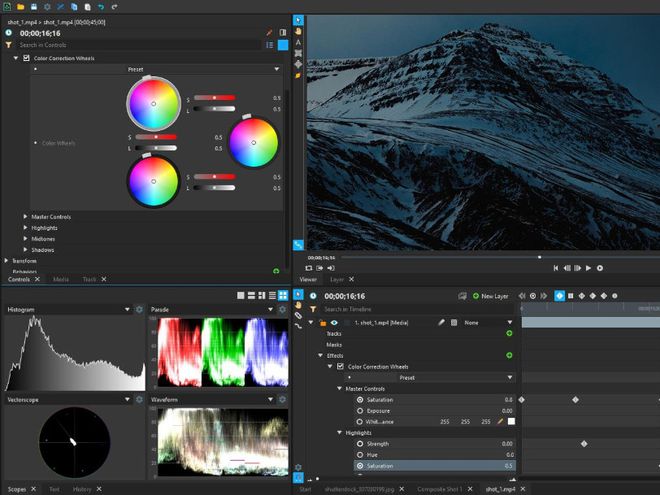Toggle Color Correction Wheels checkbox in Controls

[26, 58]
